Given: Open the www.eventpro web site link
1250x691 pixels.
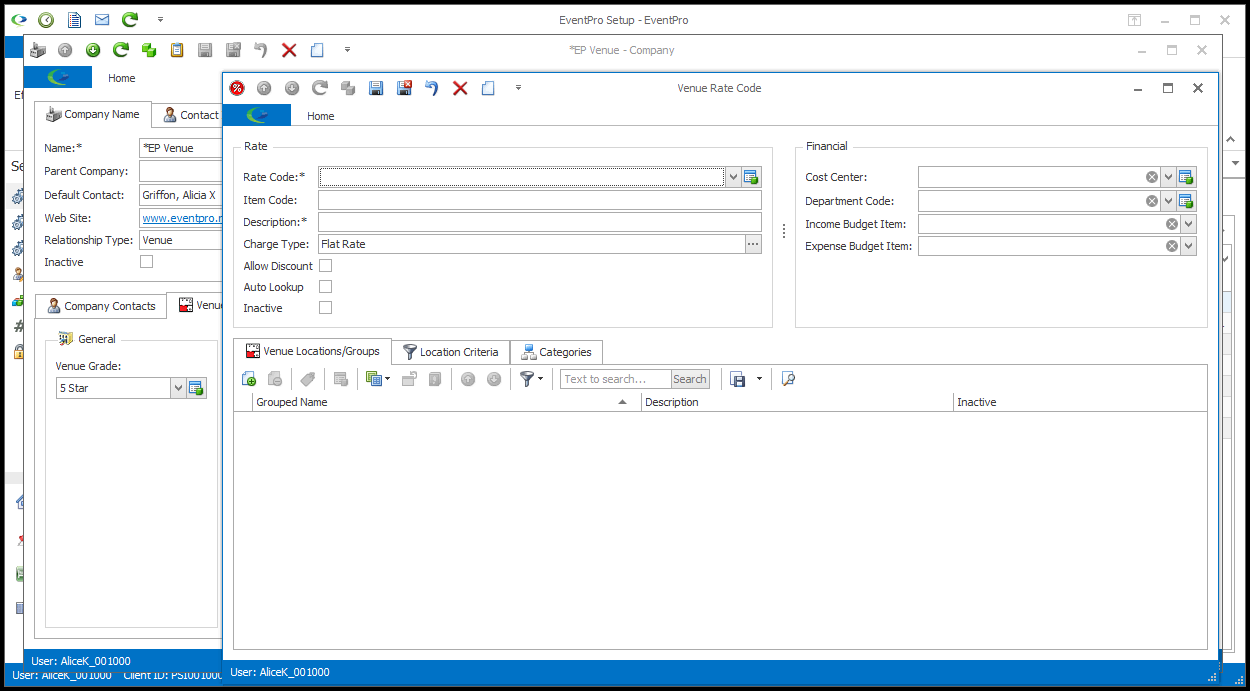Looking at the screenshot, I should [x=180, y=217].
